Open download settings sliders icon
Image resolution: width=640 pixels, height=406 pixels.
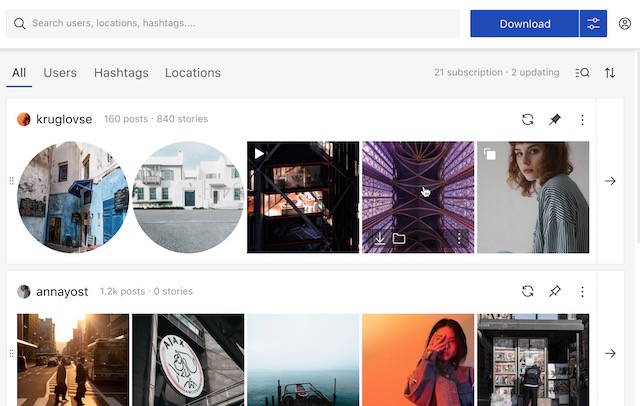tap(593, 24)
